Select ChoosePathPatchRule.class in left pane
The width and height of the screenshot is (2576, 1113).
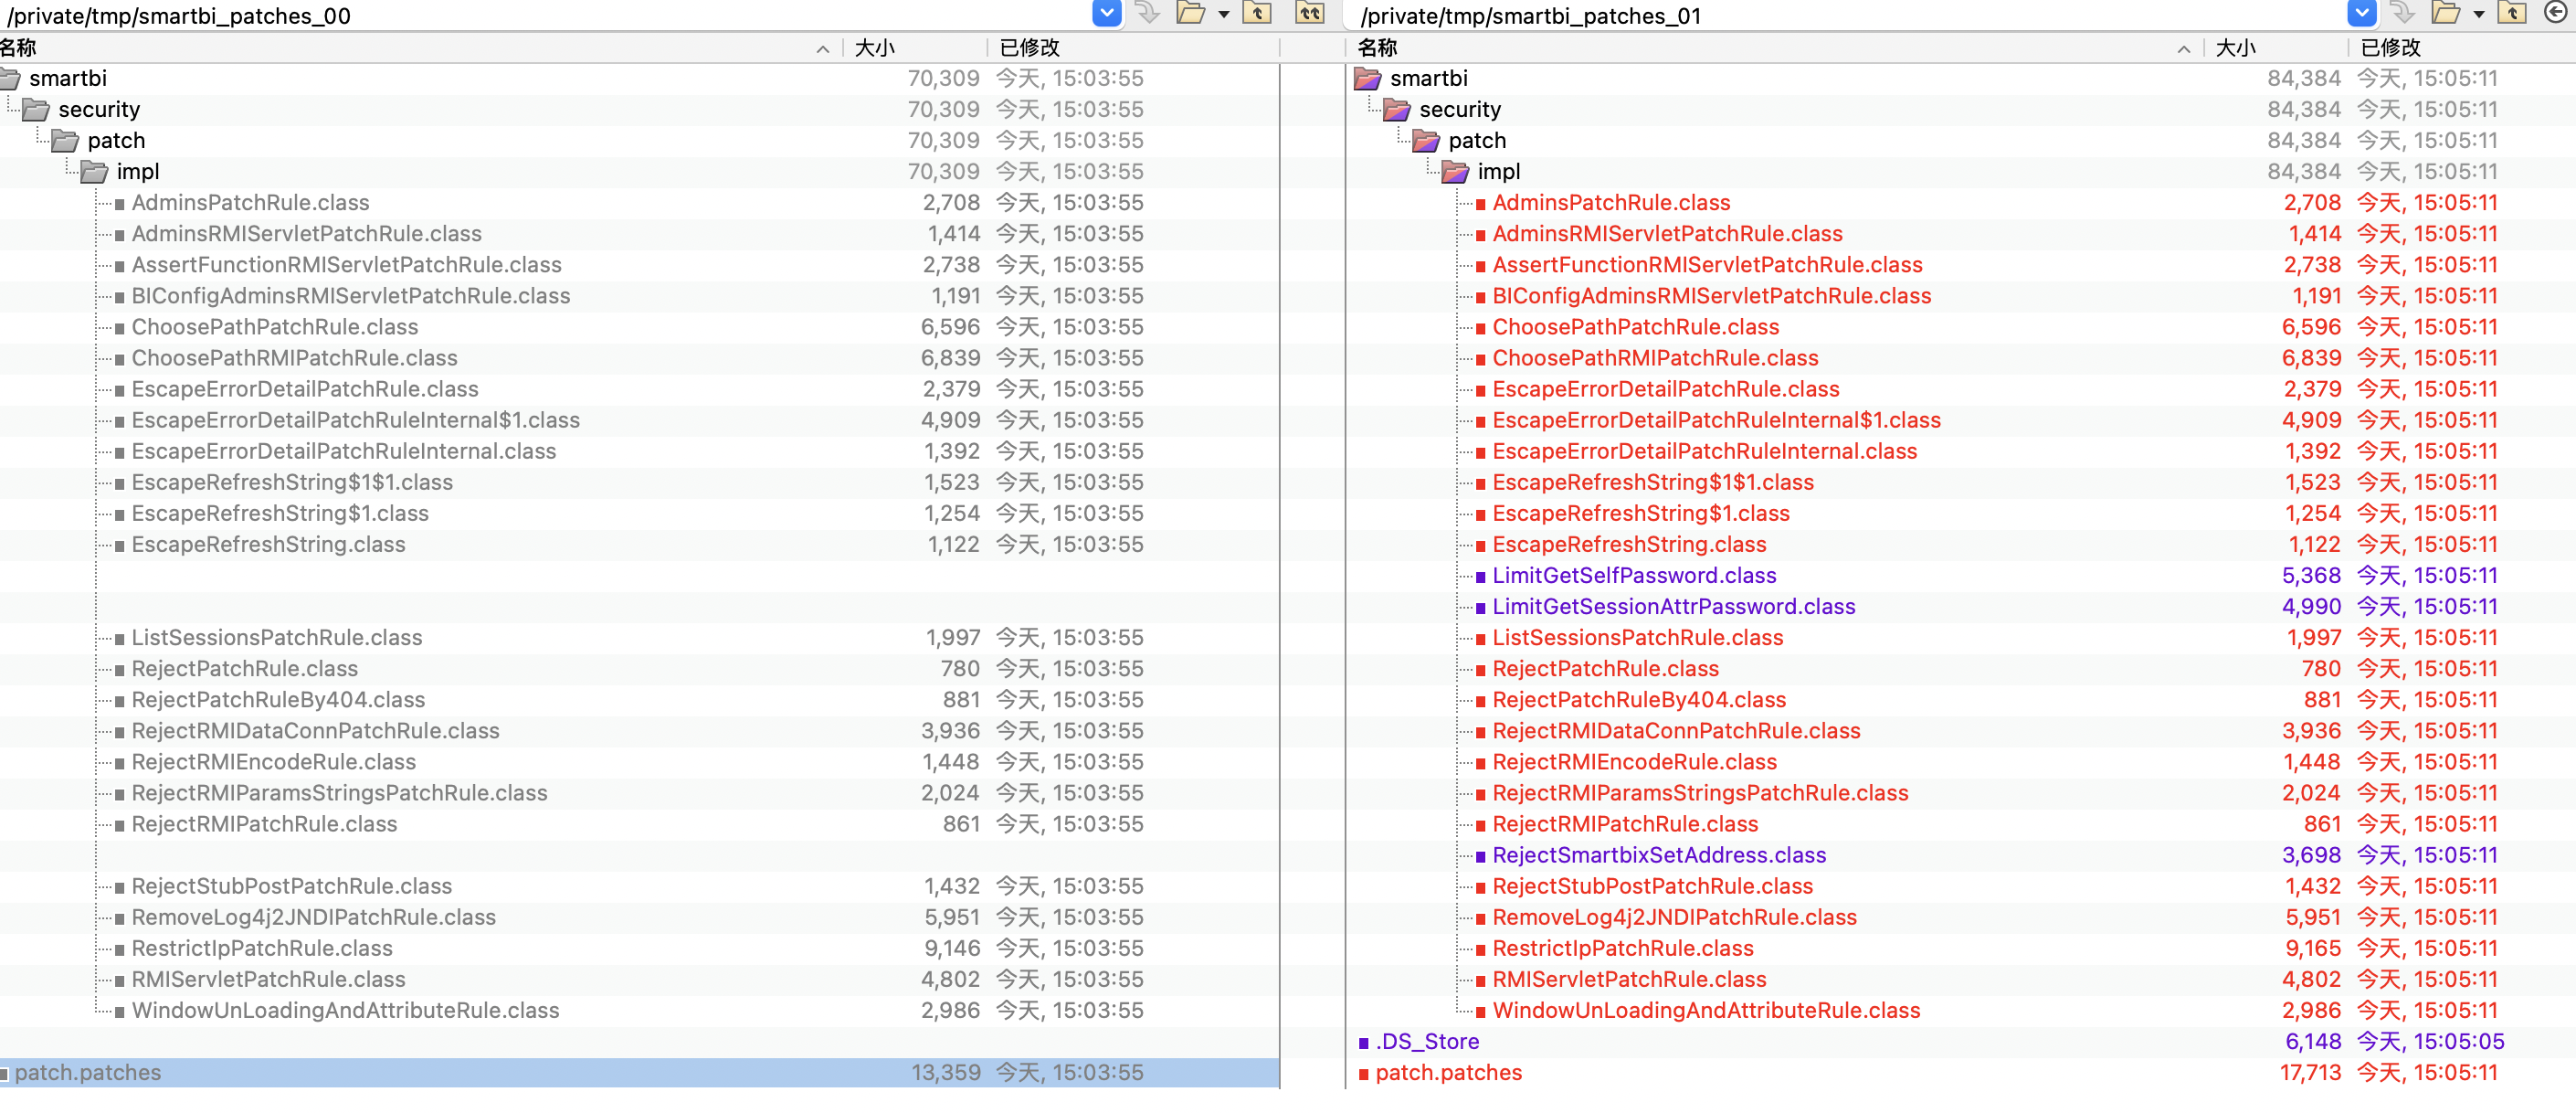click(x=274, y=327)
